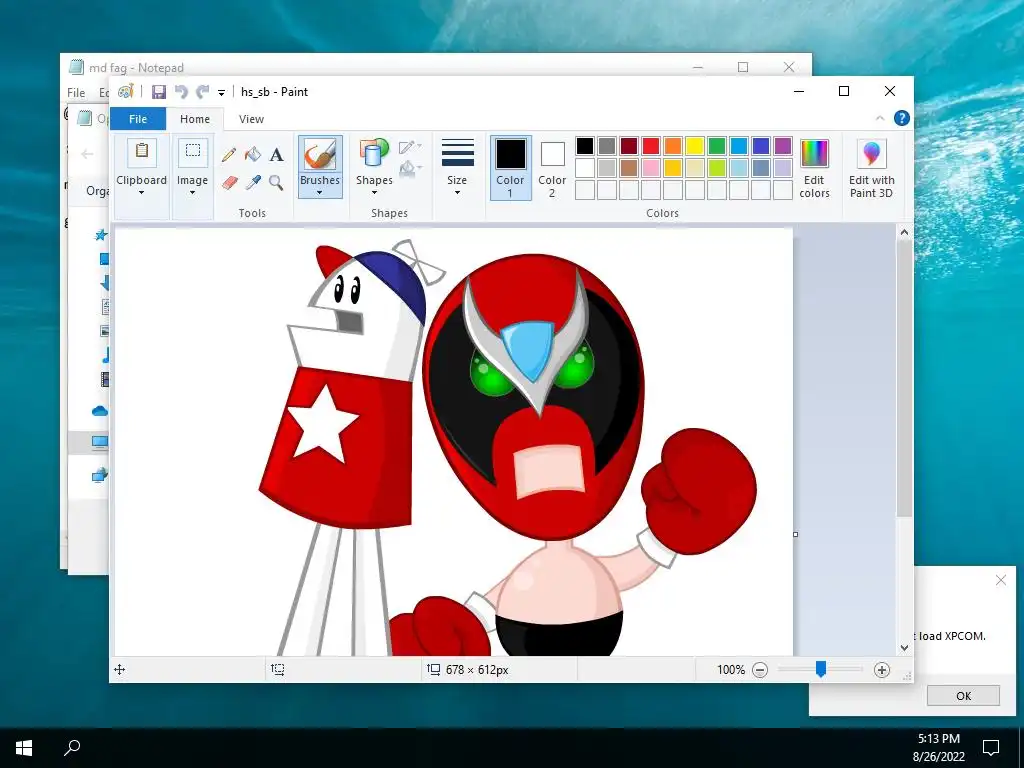Select Color 2 background box
The image size is (1024, 768).
[x=552, y=168]
